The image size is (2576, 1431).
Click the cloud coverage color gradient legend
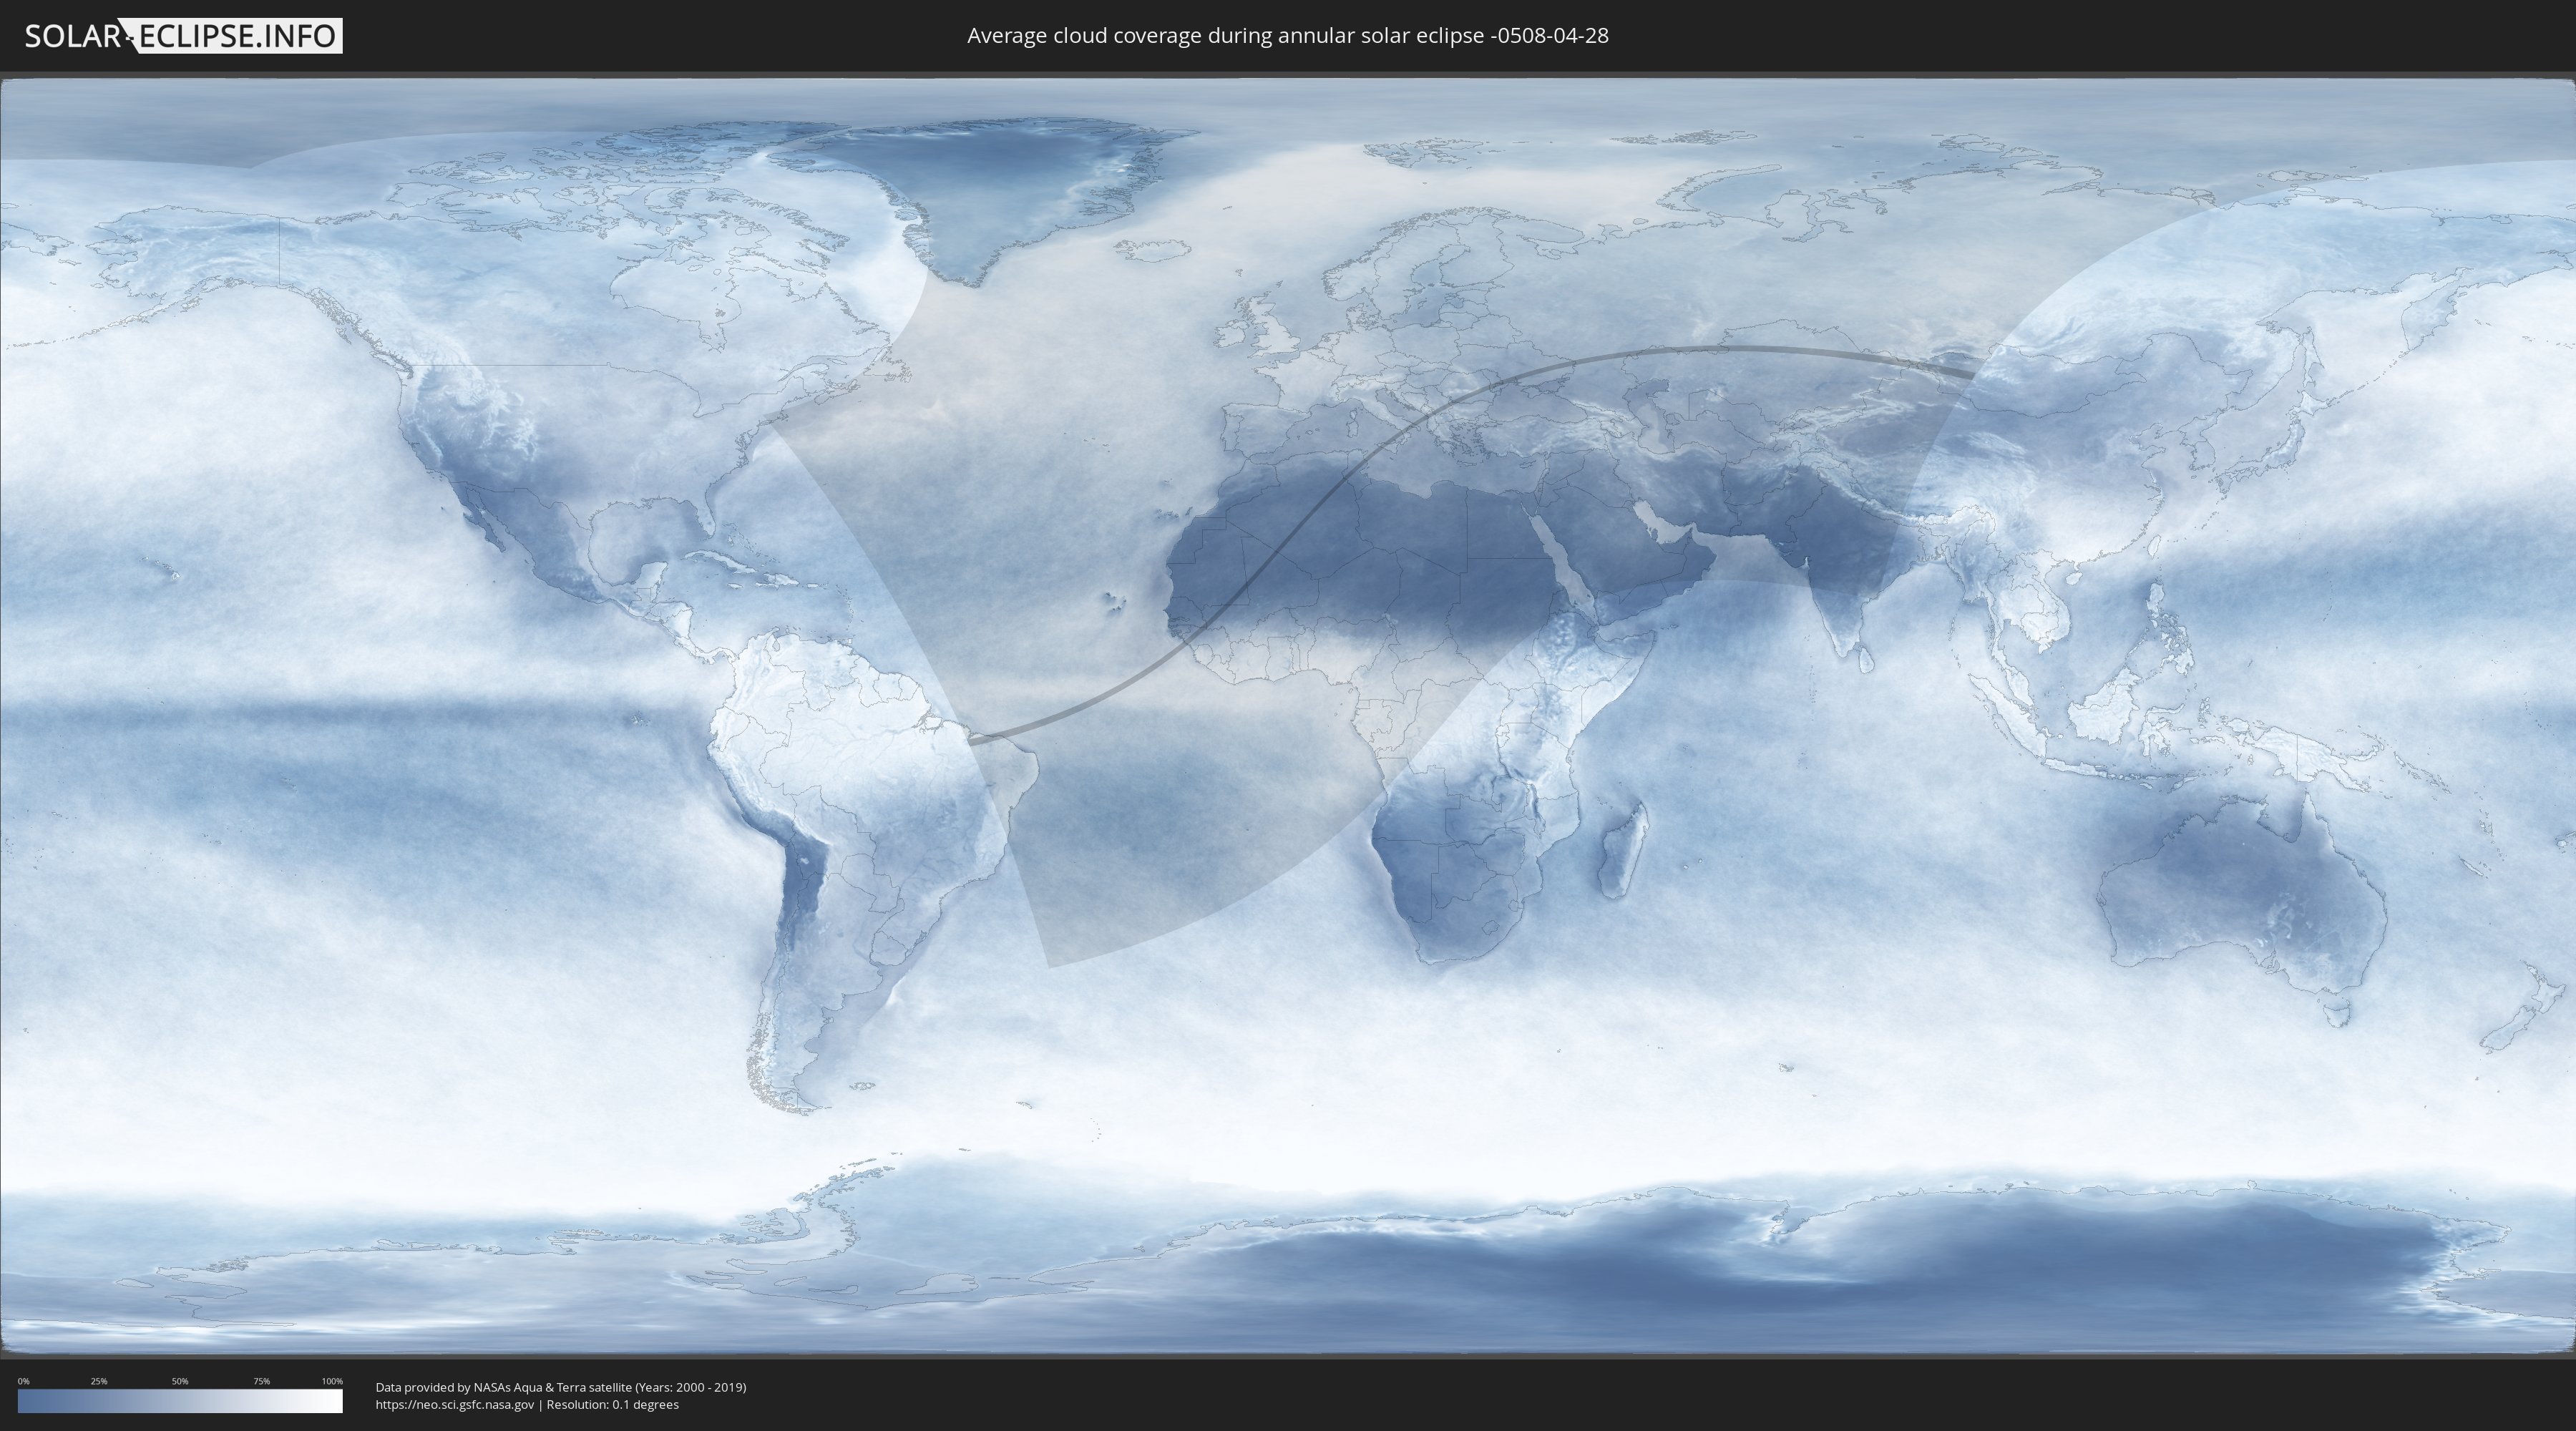(180, 1401)
